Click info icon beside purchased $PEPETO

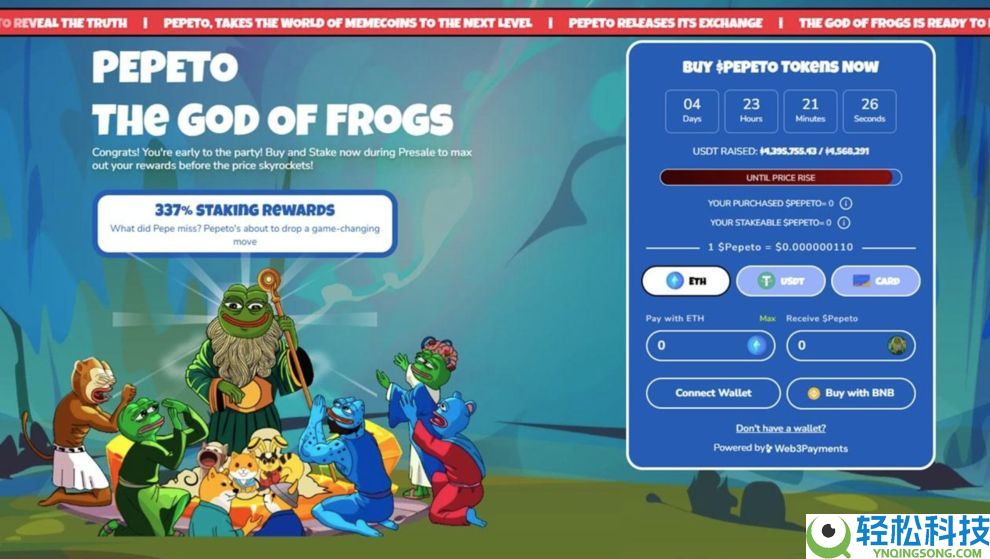[846, 203]
